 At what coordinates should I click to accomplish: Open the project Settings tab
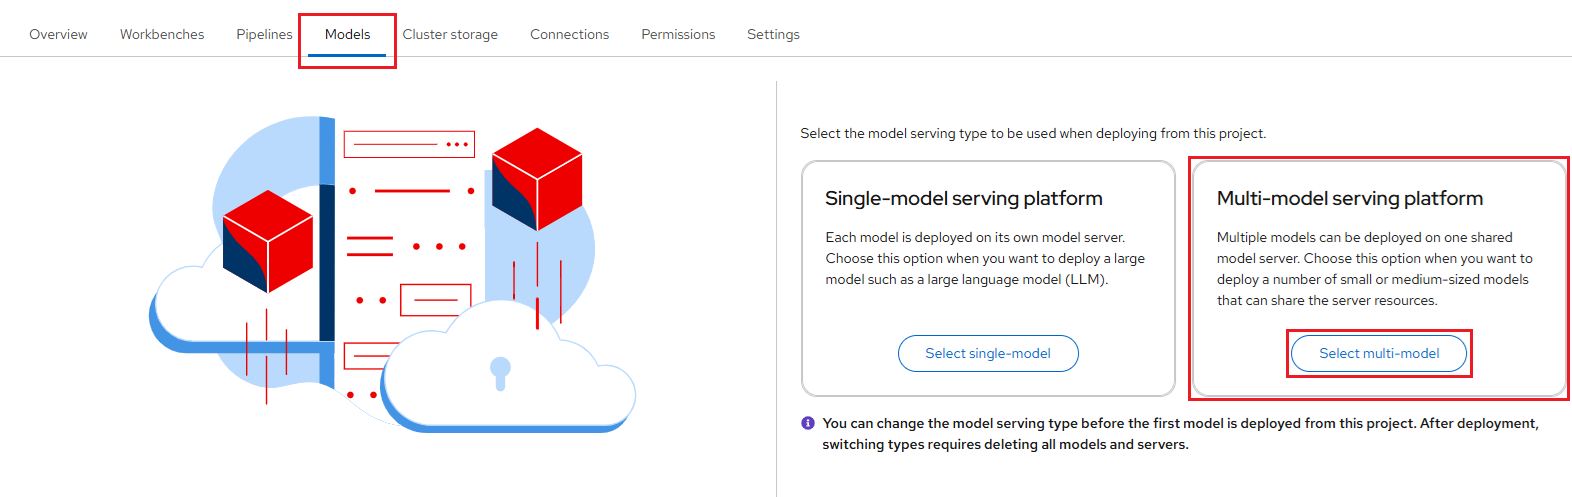click(773, 34)
